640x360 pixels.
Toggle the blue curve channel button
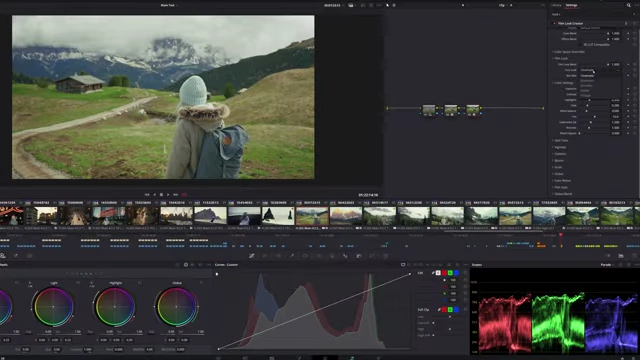click(x=456, y=273)
